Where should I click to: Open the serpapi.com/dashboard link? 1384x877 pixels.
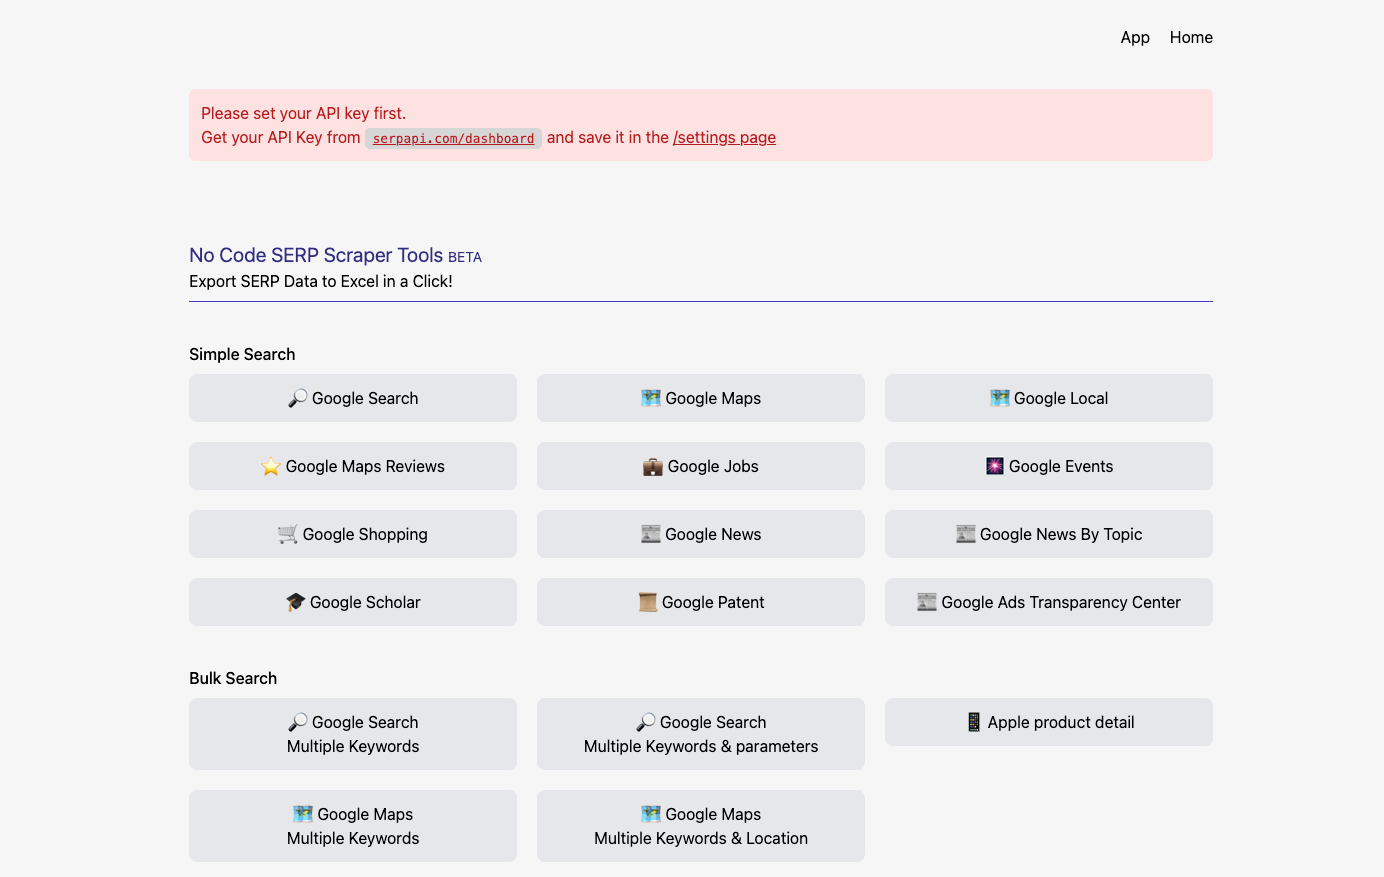[453, 139]
